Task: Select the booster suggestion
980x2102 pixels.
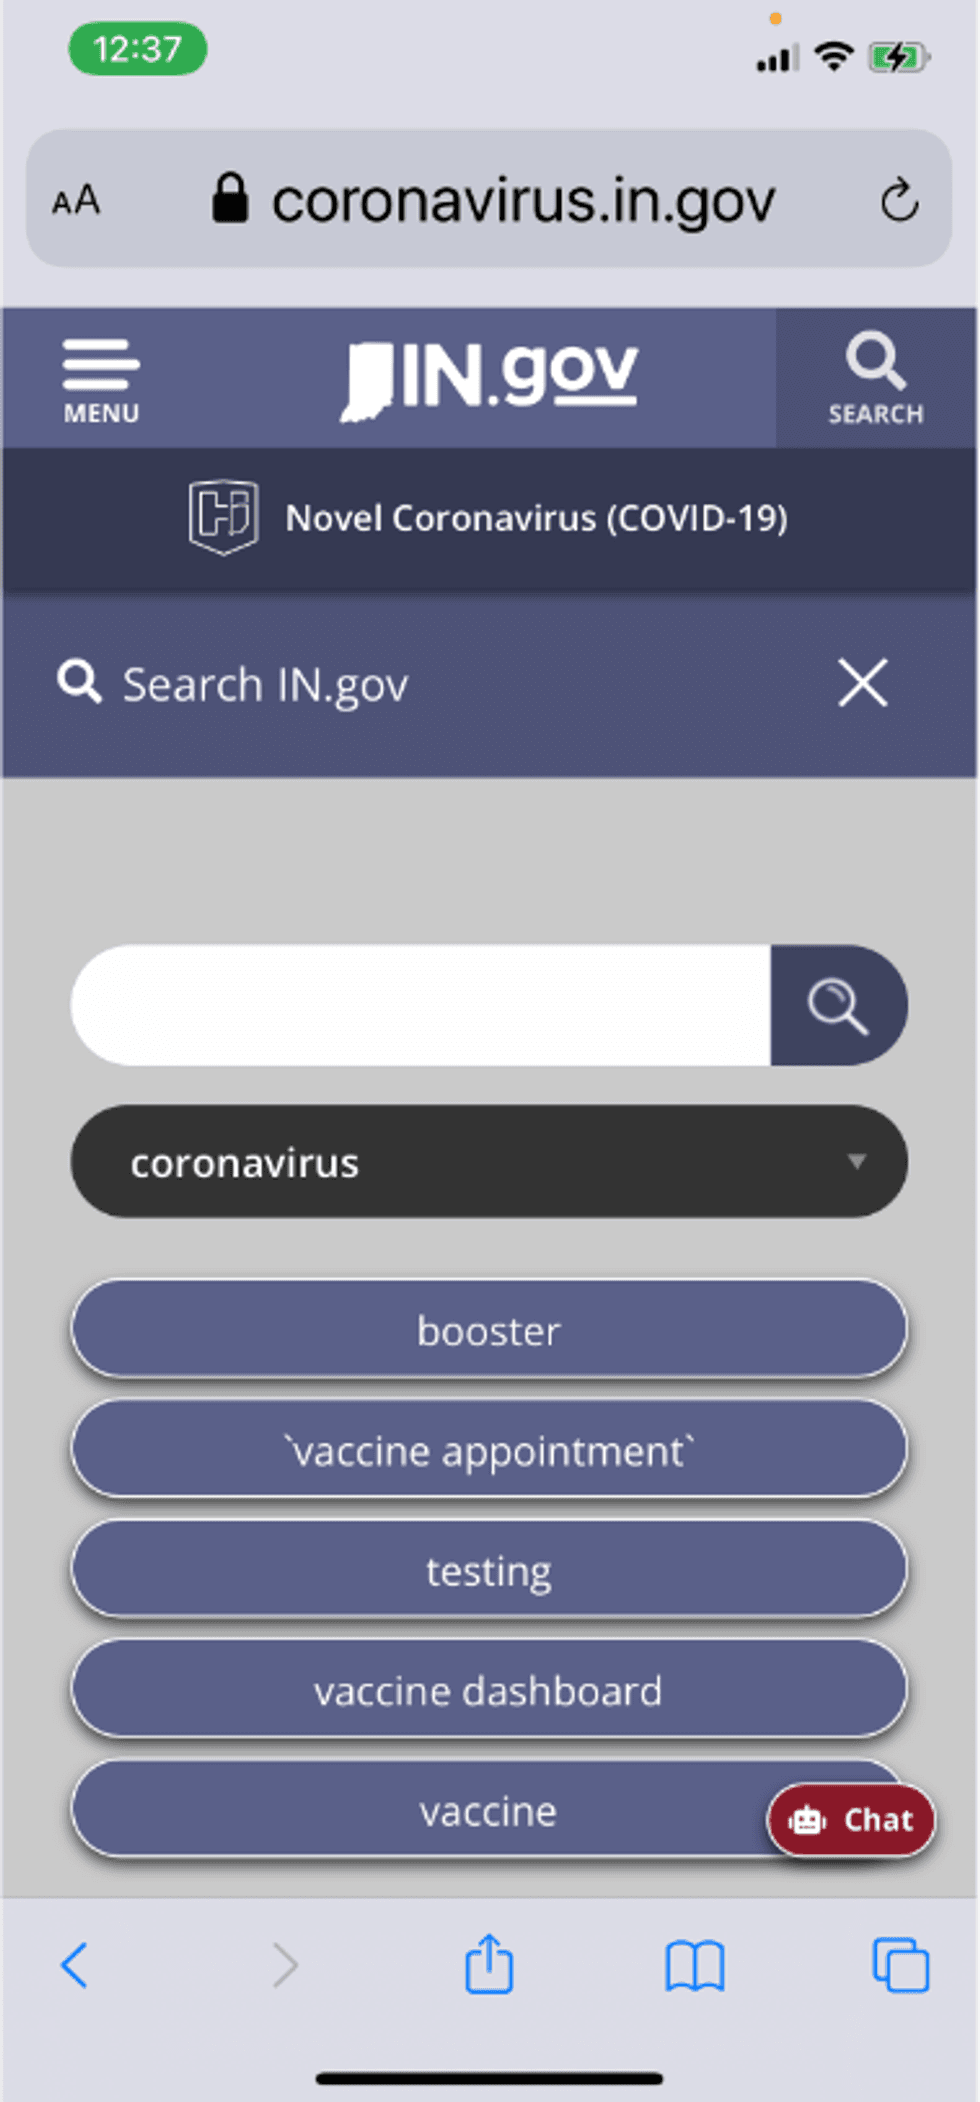Action: pyautogui.click(x=489, y=1331)
